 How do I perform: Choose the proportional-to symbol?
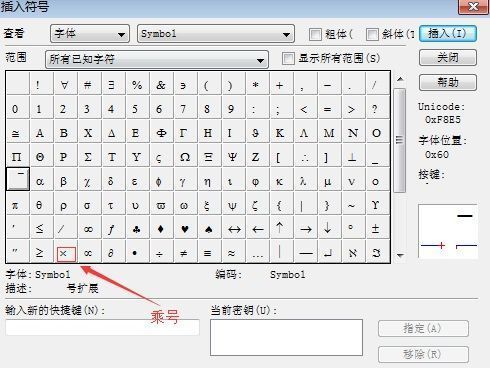(x=88, y=253)
